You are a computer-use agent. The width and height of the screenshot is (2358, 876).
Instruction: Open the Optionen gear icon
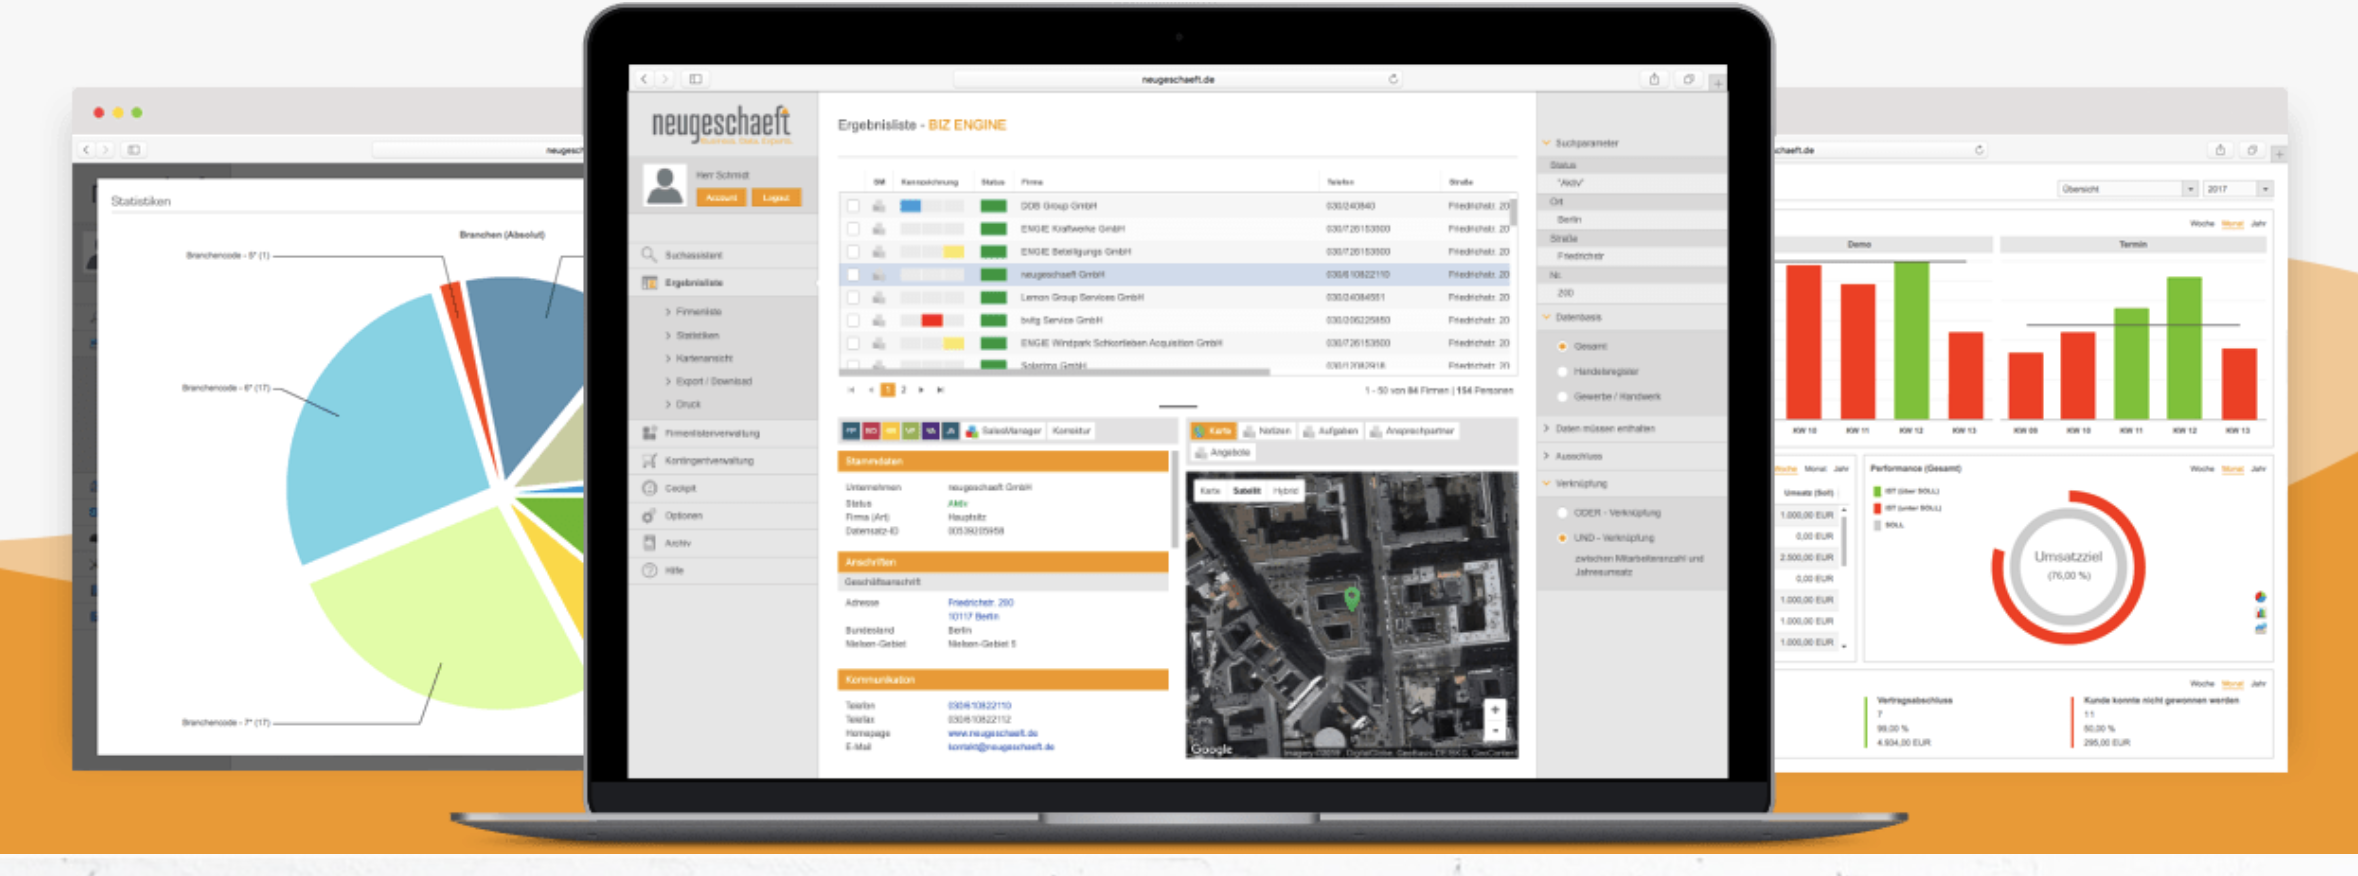[649, 516]
